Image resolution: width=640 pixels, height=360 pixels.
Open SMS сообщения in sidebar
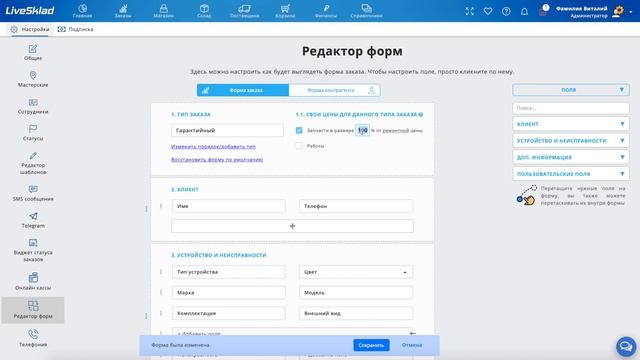33,193
